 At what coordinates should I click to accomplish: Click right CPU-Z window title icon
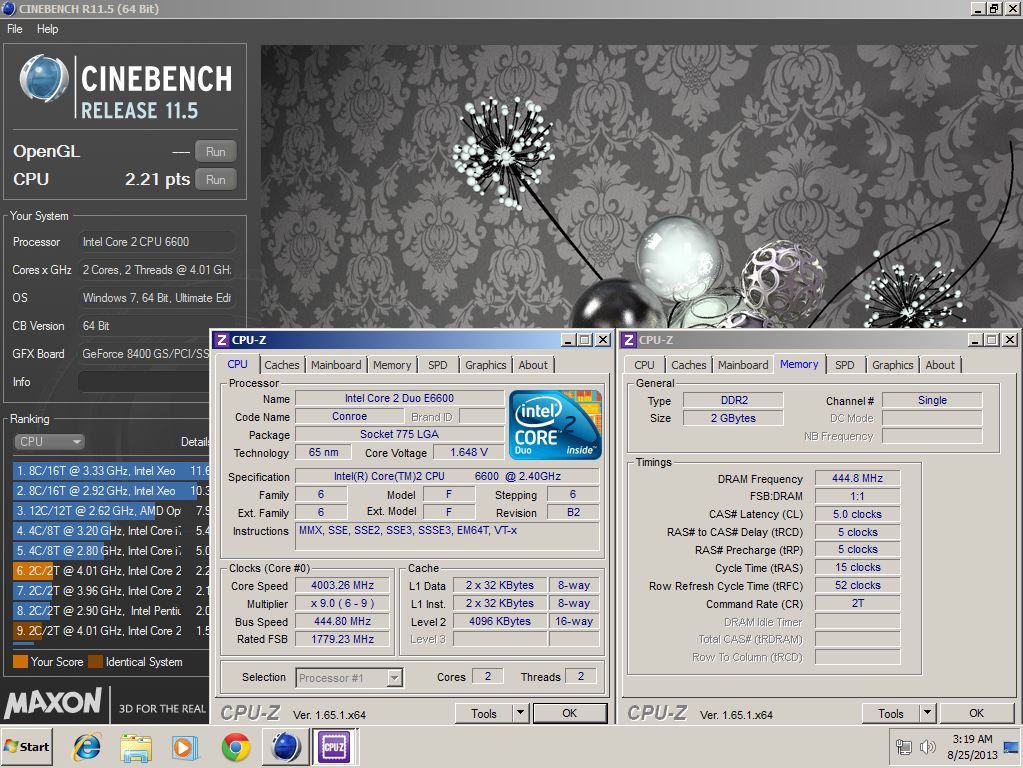tap(629, 340)
